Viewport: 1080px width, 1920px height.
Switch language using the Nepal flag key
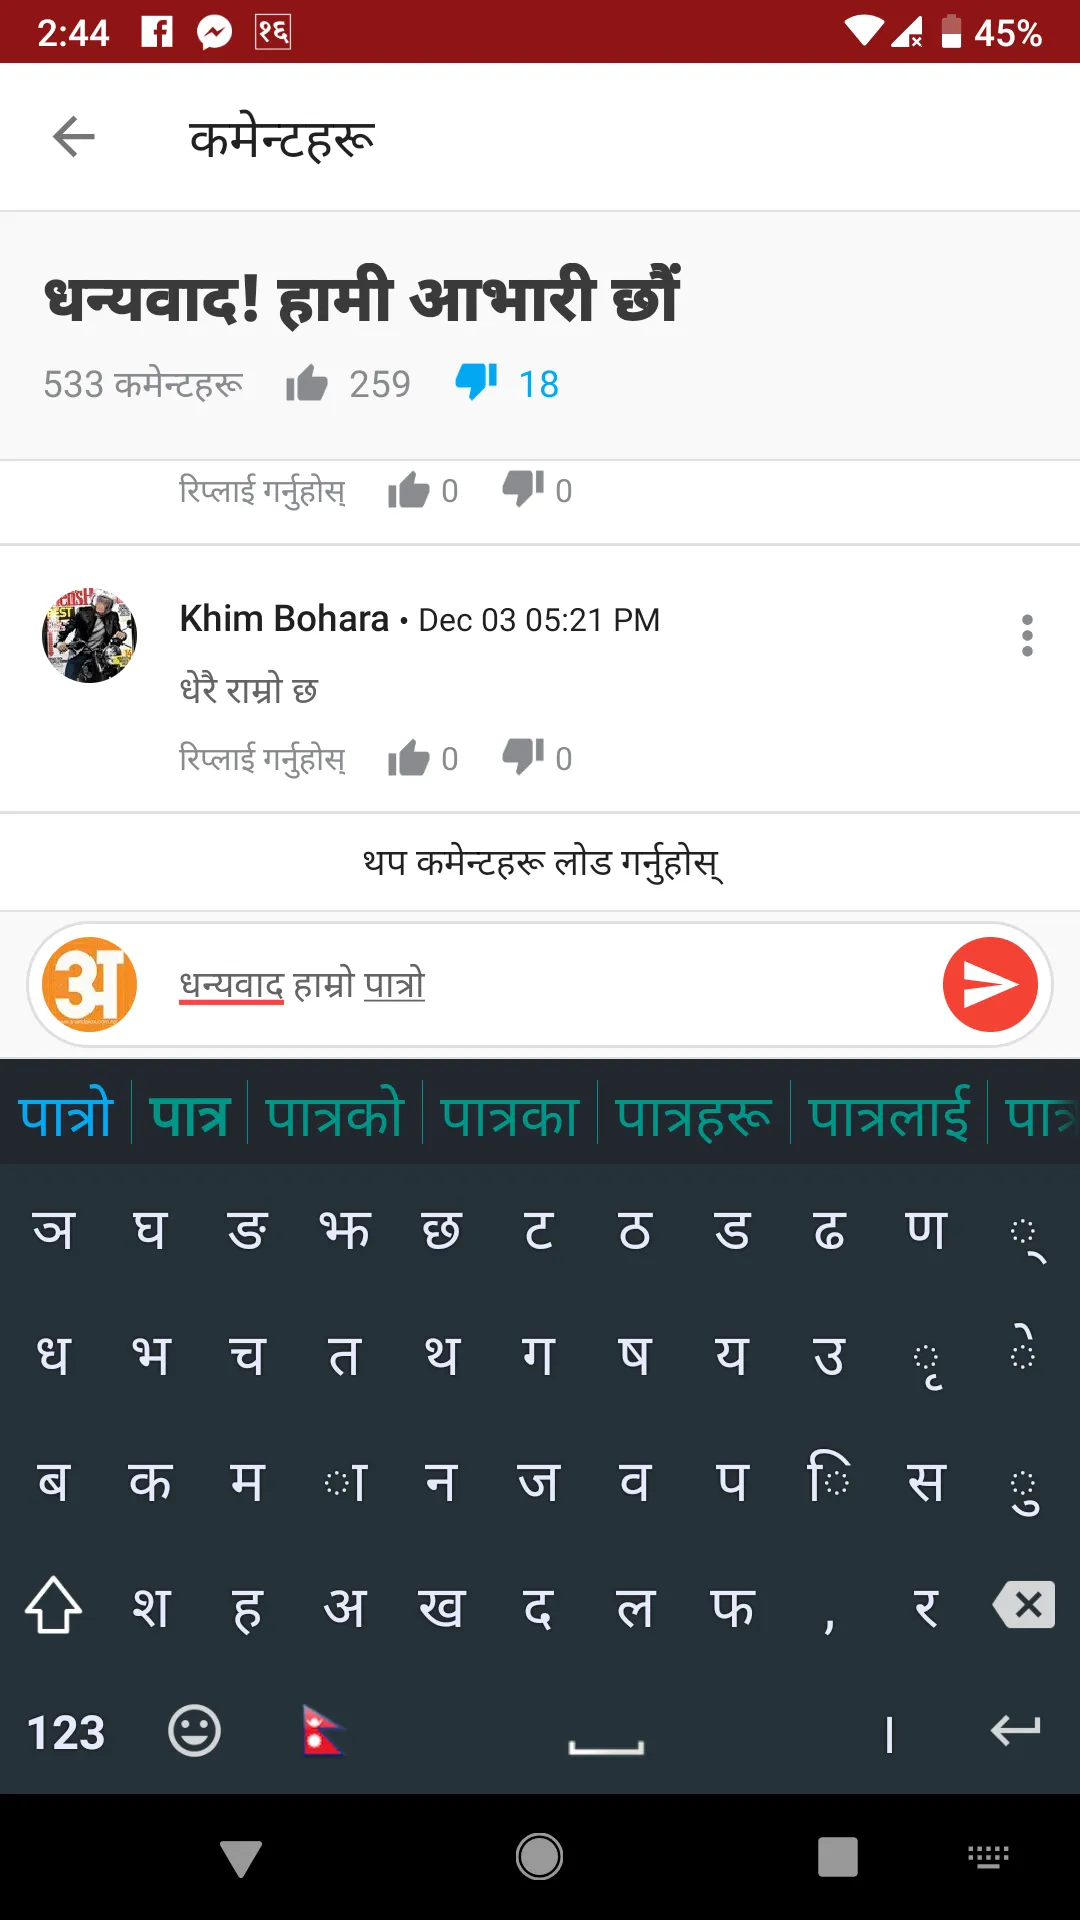click(323, 1731)
